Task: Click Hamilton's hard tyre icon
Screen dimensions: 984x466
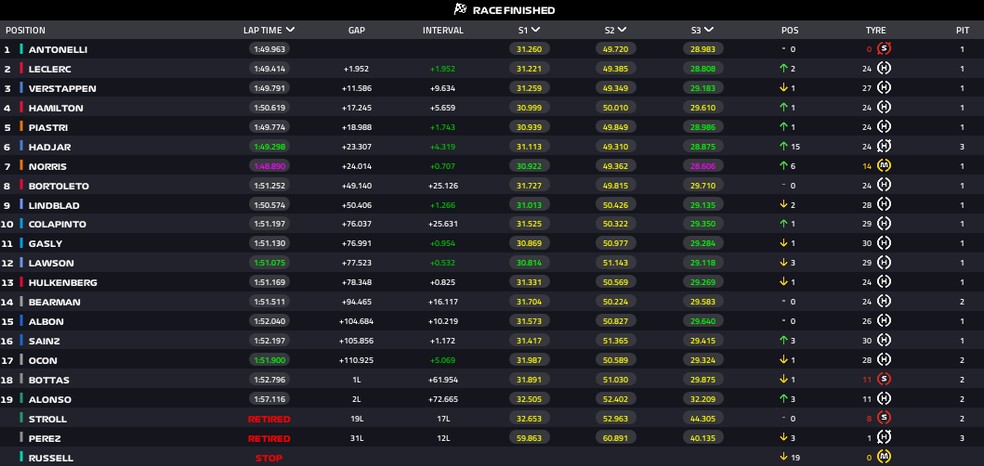Action: pyautogui.click(x=884, y=107)
